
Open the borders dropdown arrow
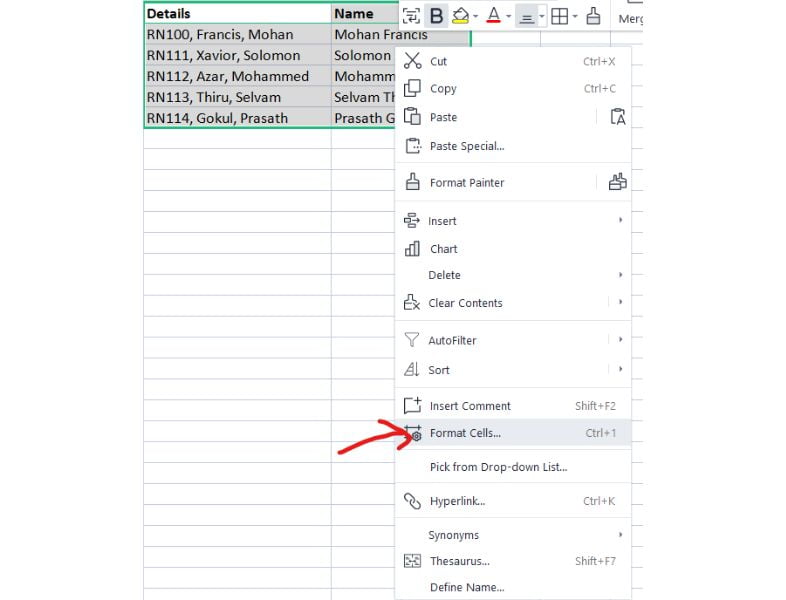(575, 17)
